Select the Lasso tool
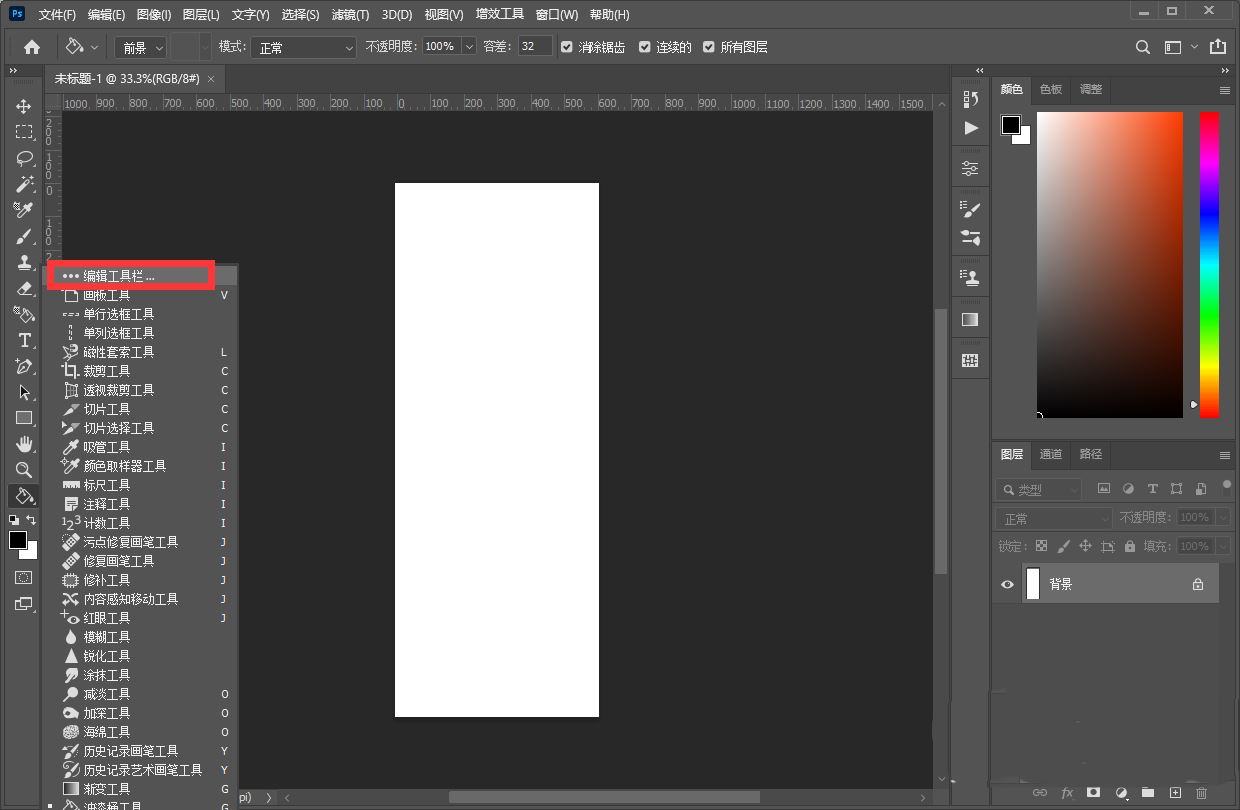This screenshot has height=810, width=1240. [23, 158]
